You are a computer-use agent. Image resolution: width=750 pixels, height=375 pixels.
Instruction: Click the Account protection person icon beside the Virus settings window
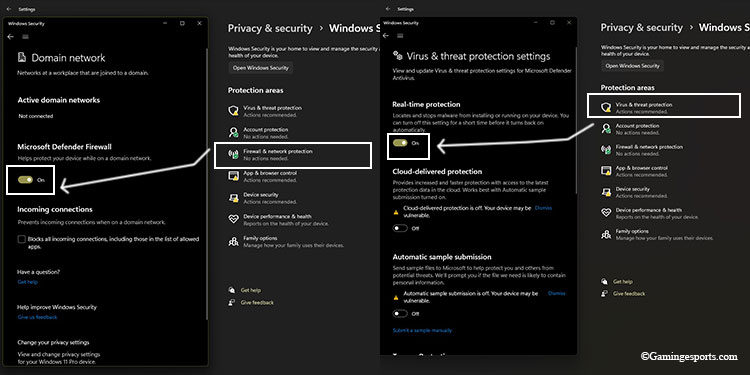point(606,128)
